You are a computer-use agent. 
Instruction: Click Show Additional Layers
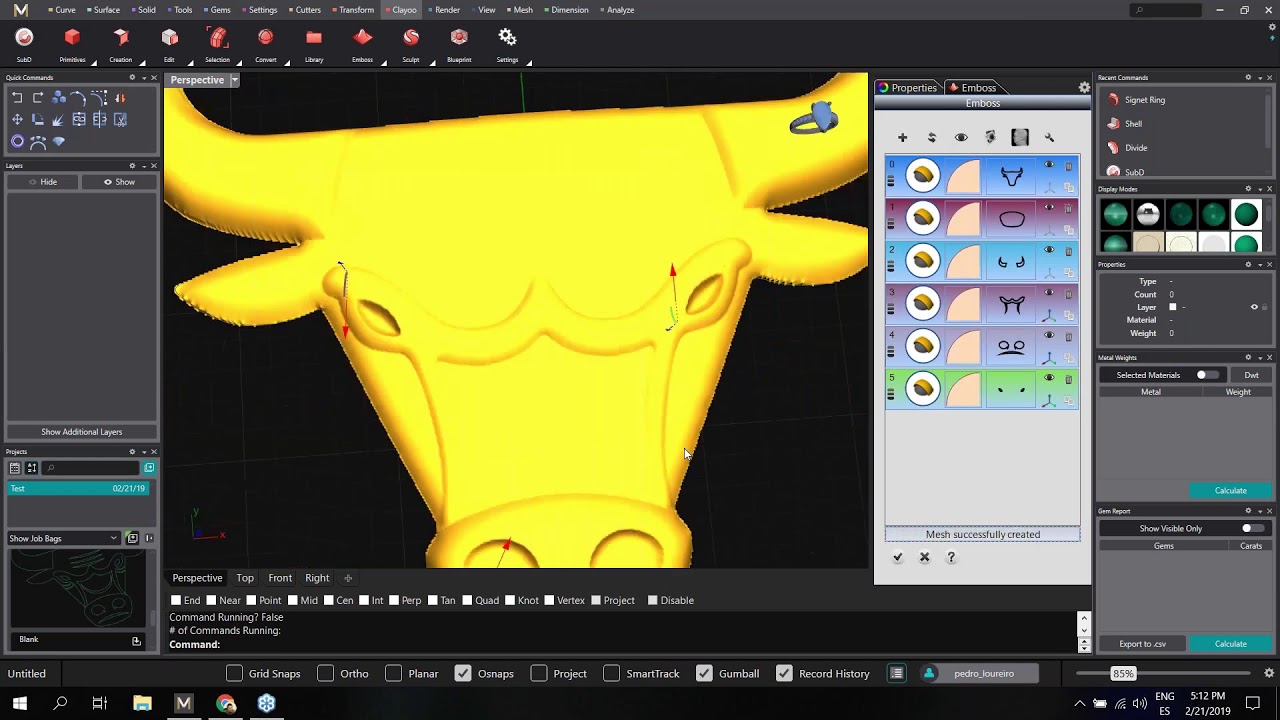82,432
